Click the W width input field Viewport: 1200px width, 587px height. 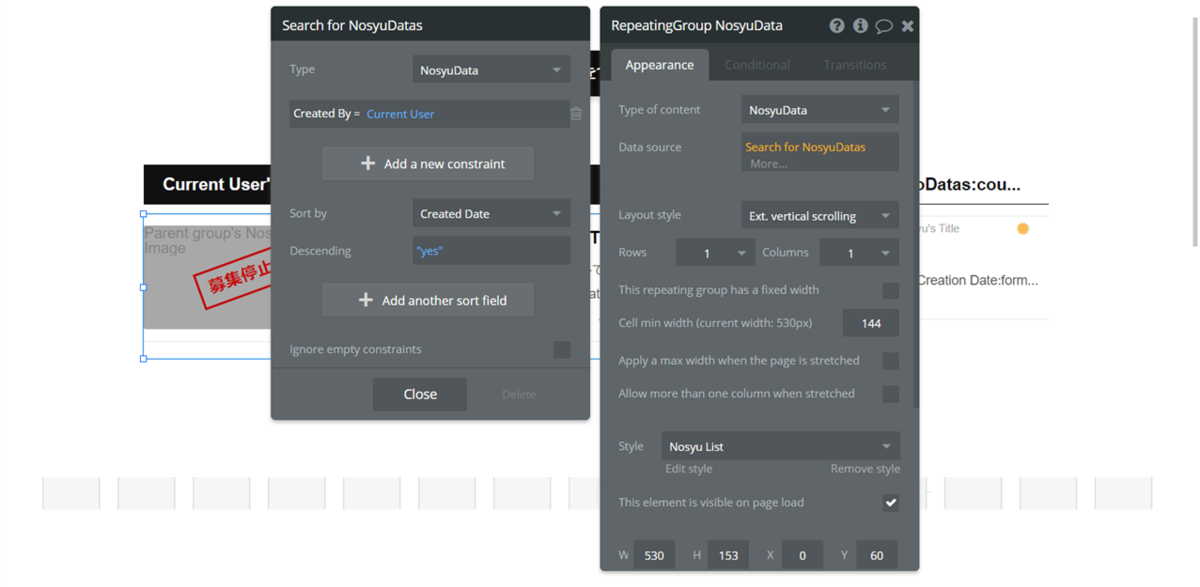click(654, 555)
